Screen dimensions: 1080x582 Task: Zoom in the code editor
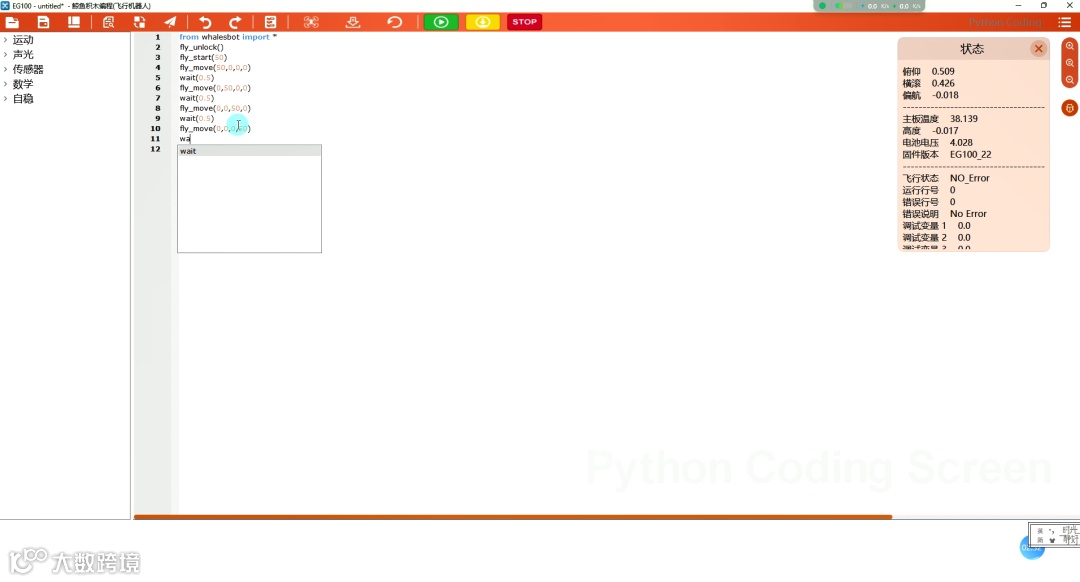pos(1070,46)
